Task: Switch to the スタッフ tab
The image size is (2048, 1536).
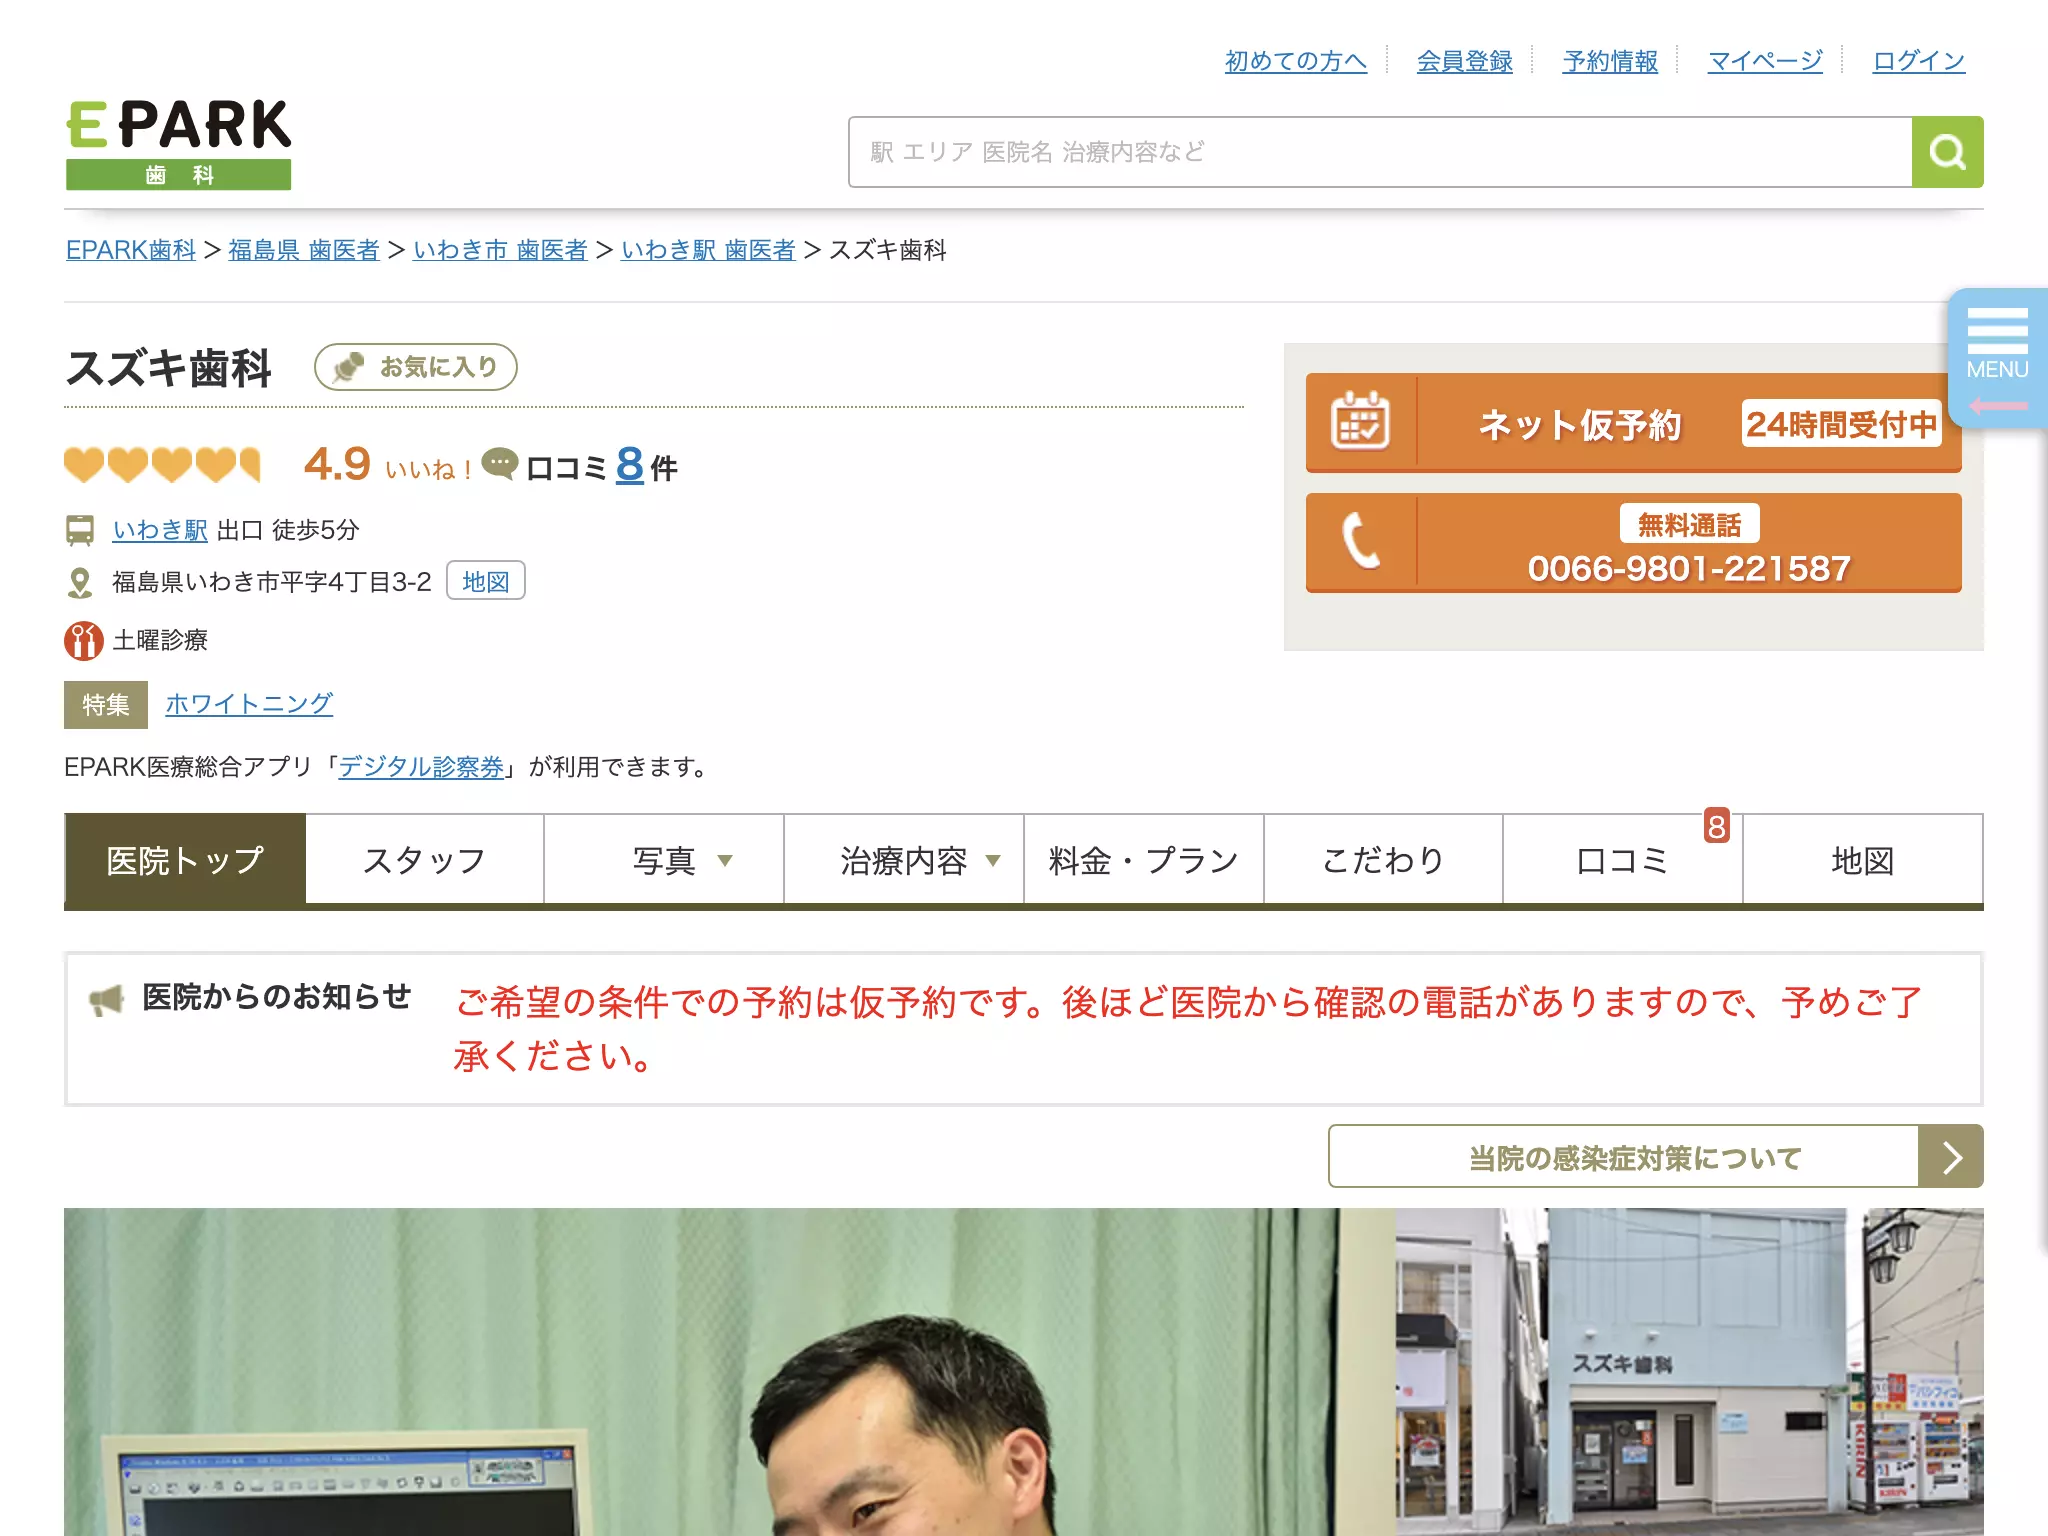Action: pyautogui.click(x=424, y=860)
